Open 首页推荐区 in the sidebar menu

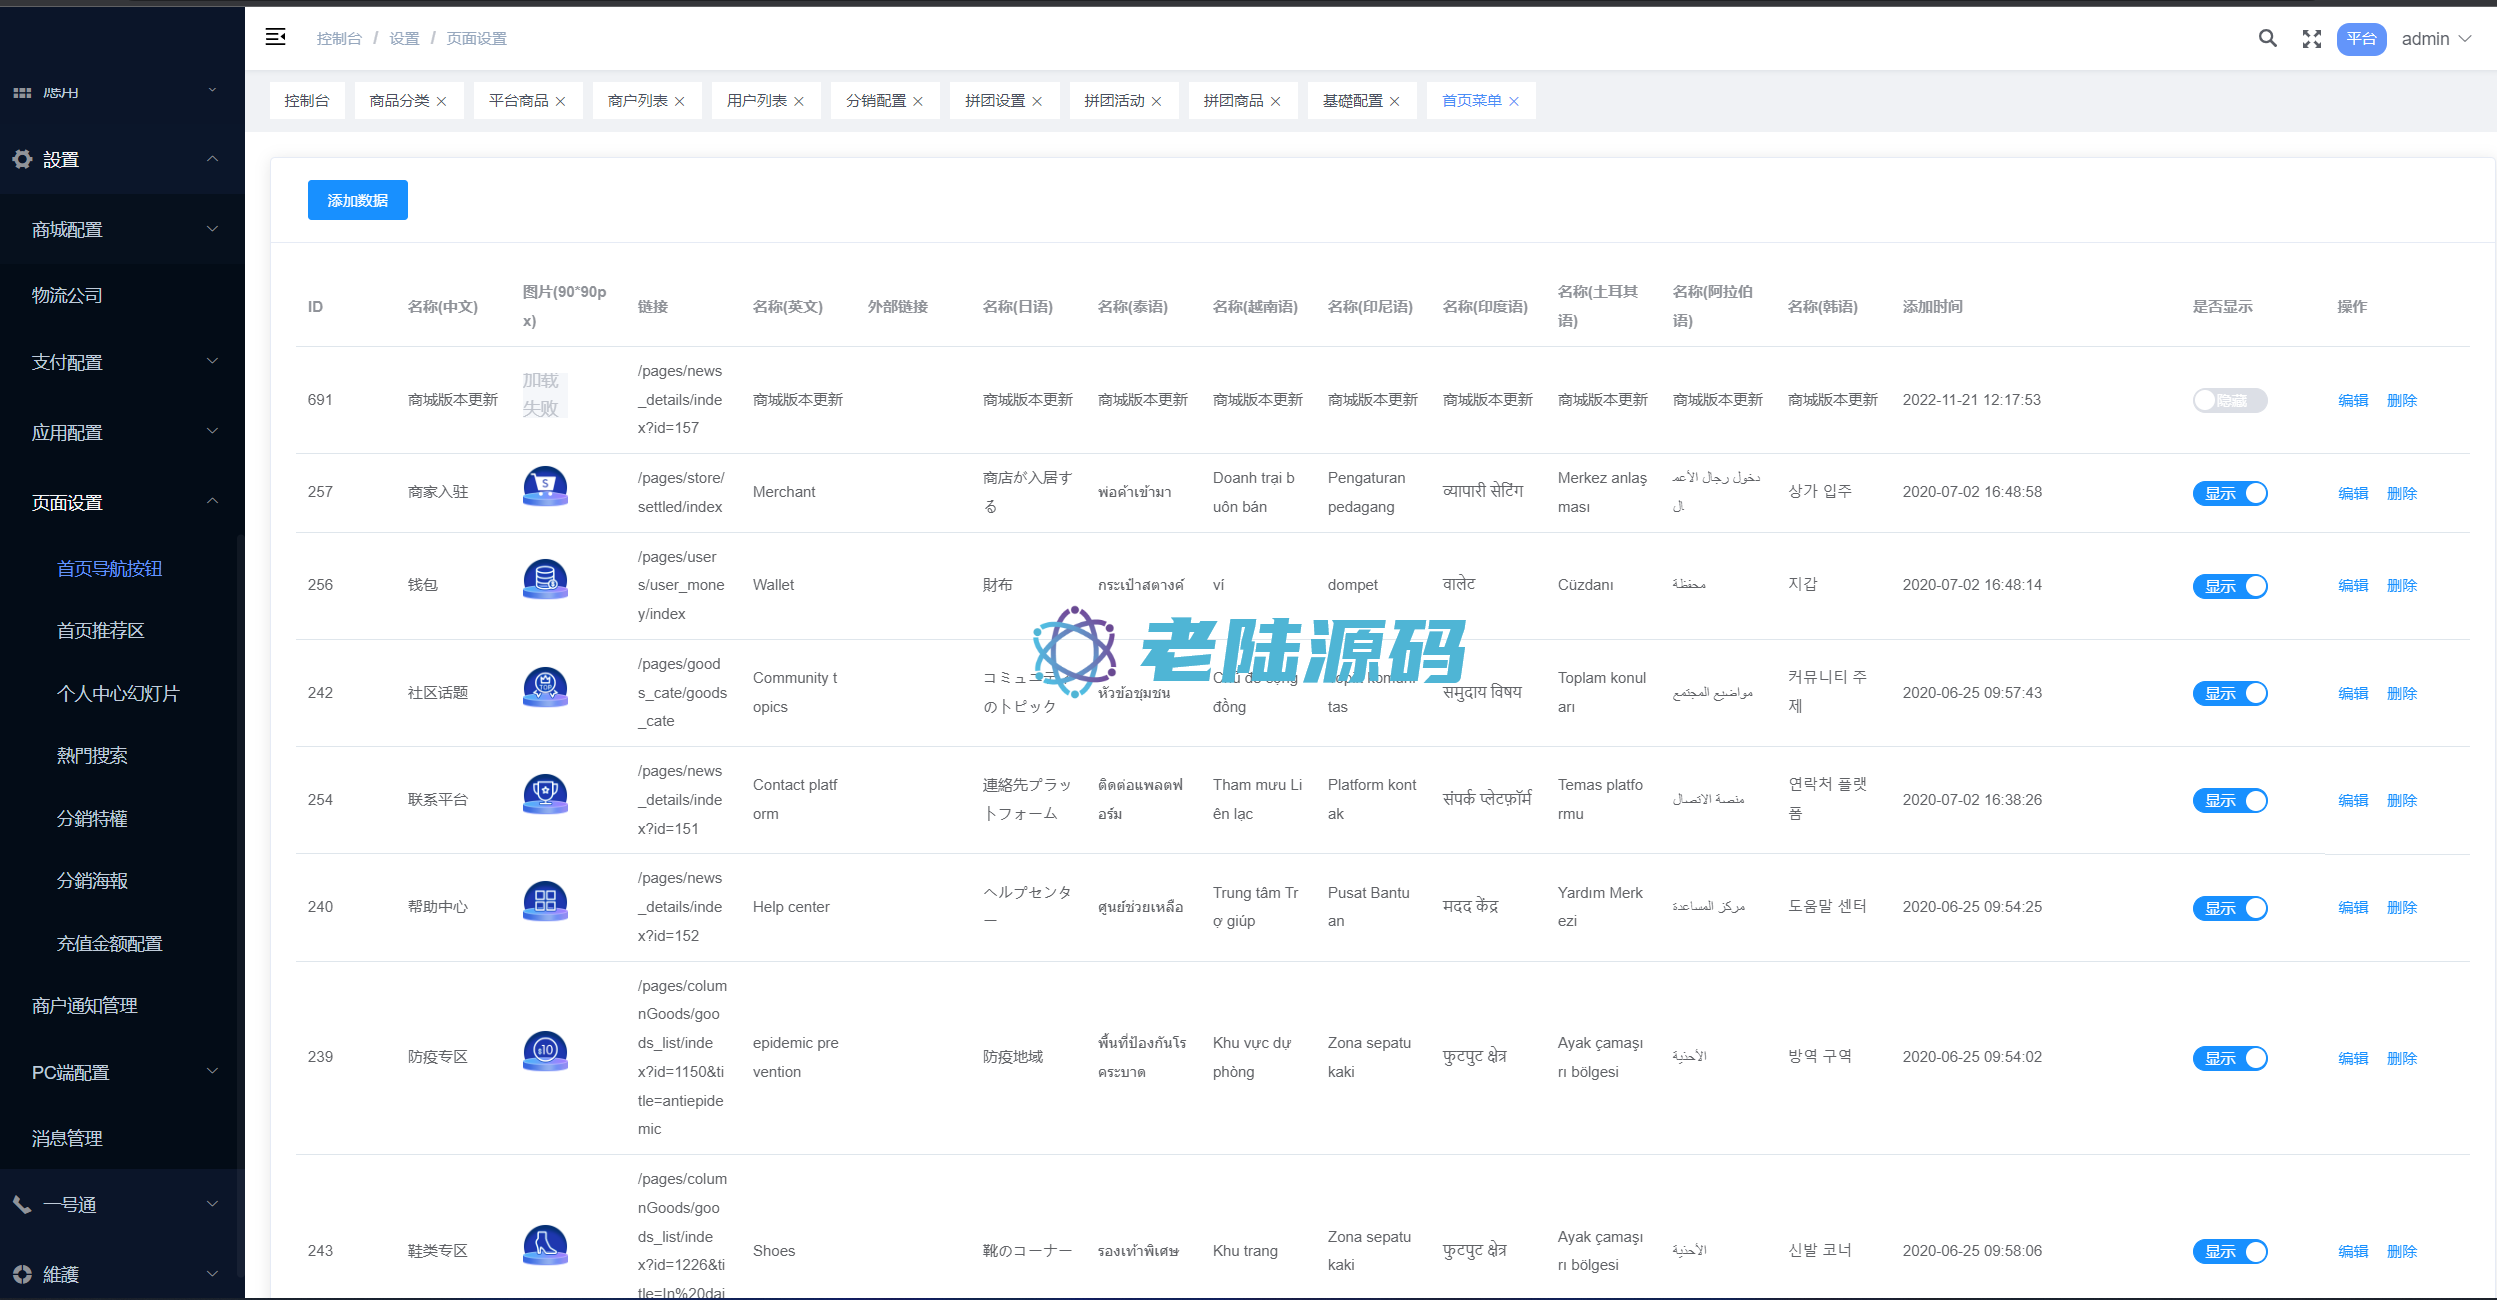point(101,631)
